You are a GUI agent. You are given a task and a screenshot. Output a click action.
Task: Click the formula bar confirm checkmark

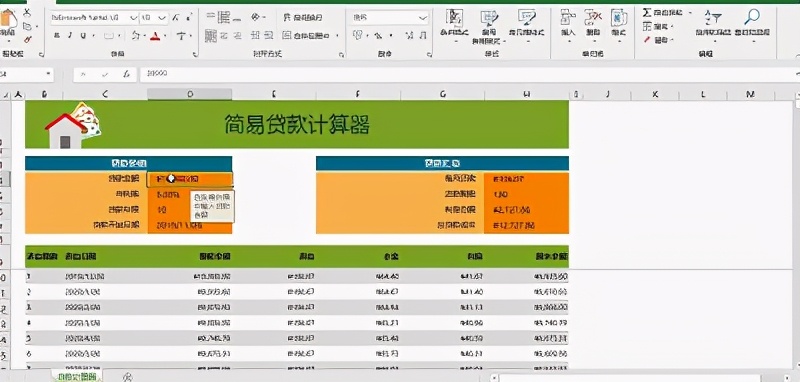point(105,74)
